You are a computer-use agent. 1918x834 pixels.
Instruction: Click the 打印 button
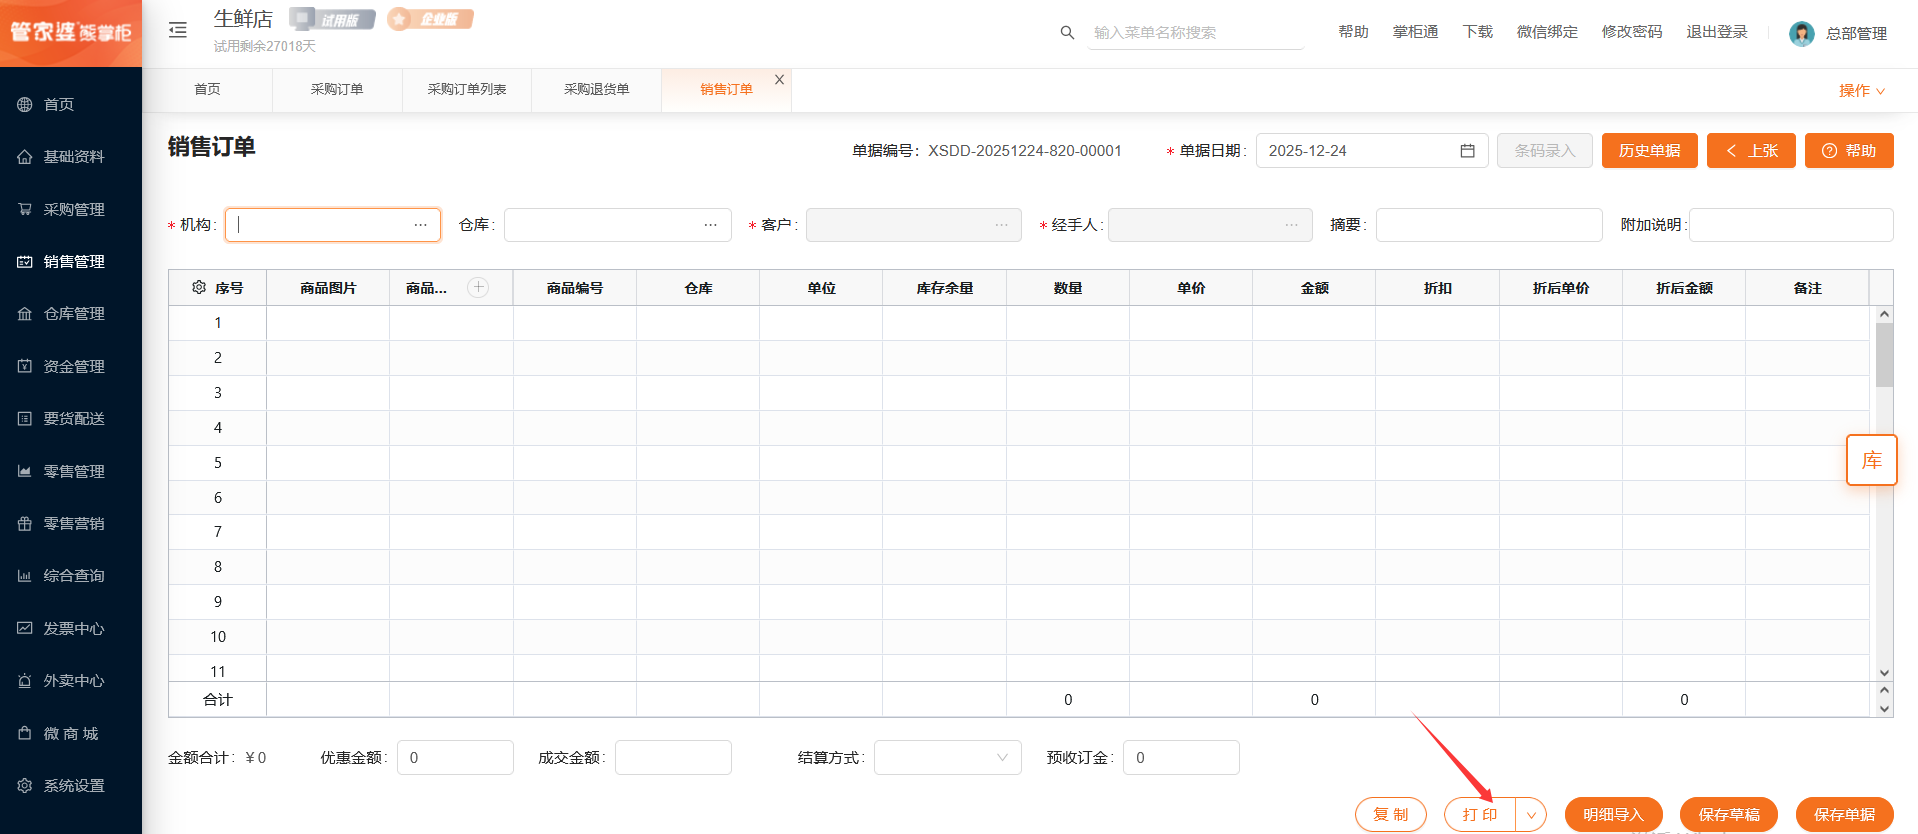coord(1480,815)
